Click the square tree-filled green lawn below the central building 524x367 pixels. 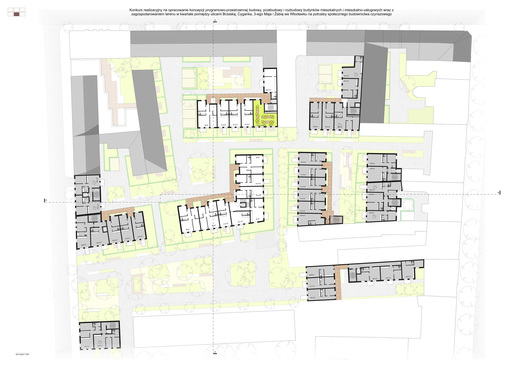(x=243, y=273)
